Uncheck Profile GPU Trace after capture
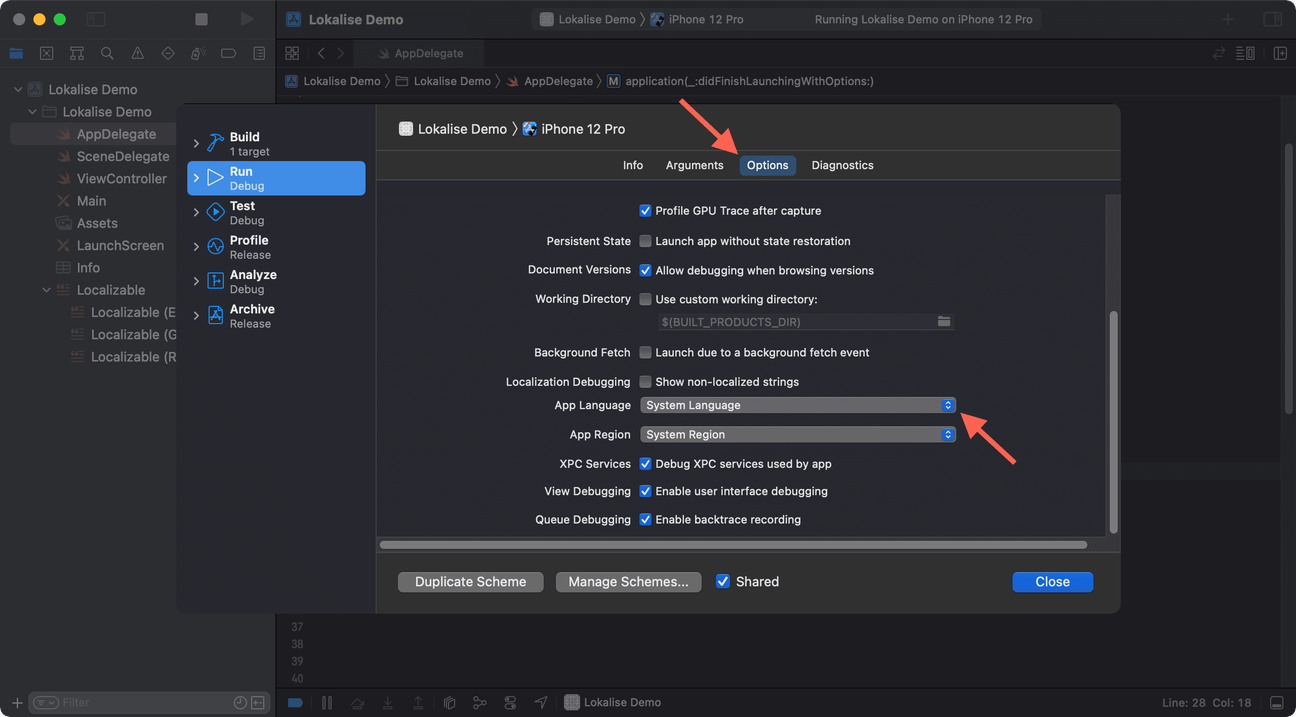The width and height of the screenshot is (1296, 717). pyautogui.click(x=645, y=211)
